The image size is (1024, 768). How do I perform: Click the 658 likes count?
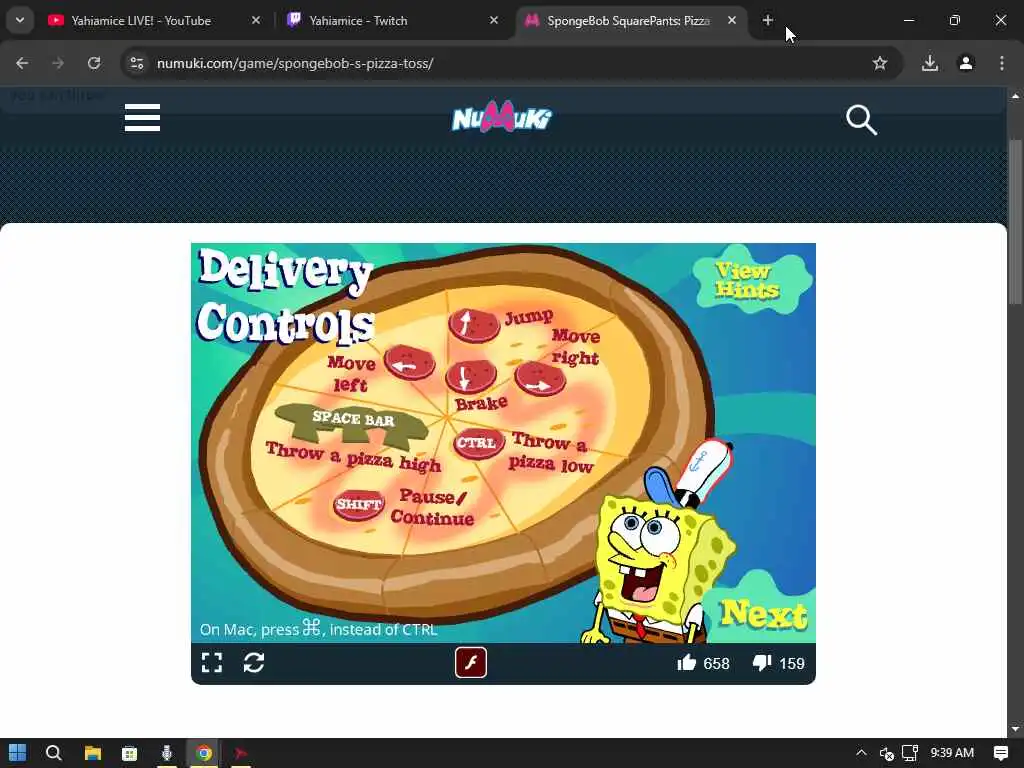716,664
